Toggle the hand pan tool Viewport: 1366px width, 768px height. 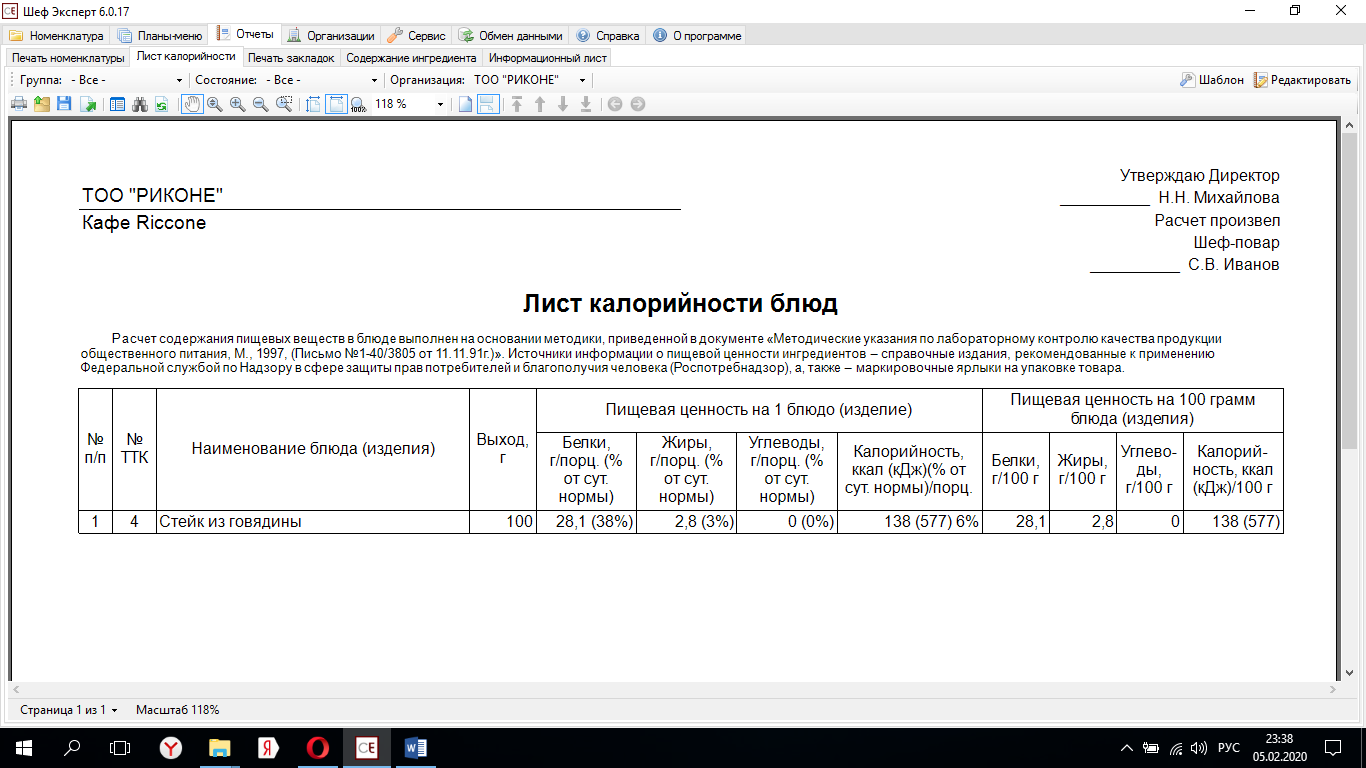[x=192, y=104]
